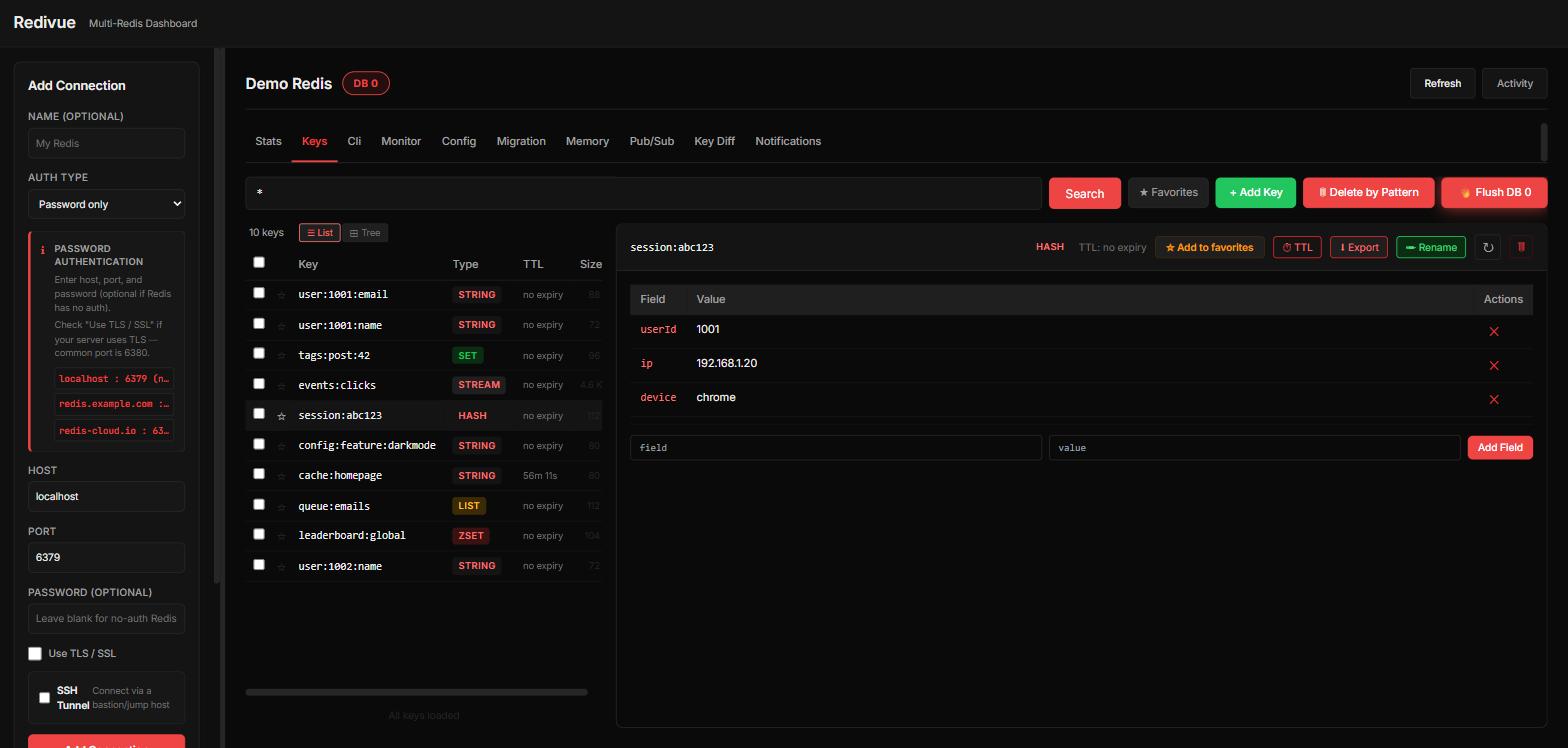Click Delete by Pattern button
The image size is (1568, 748).
tap(1368, 192)
